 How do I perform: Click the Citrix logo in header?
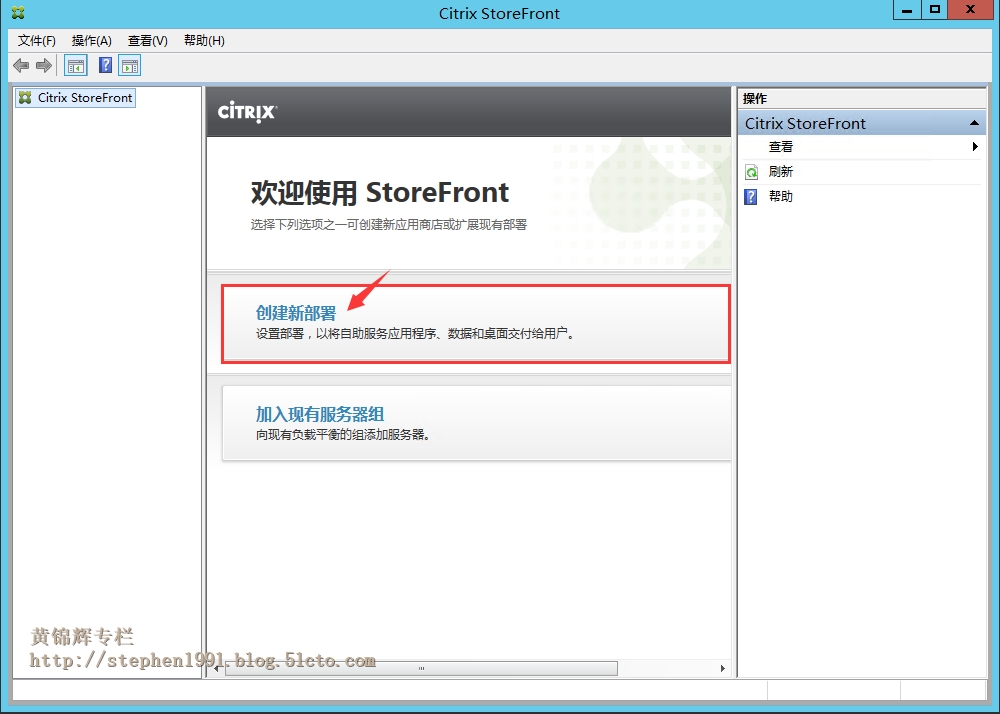coord(247,112)
